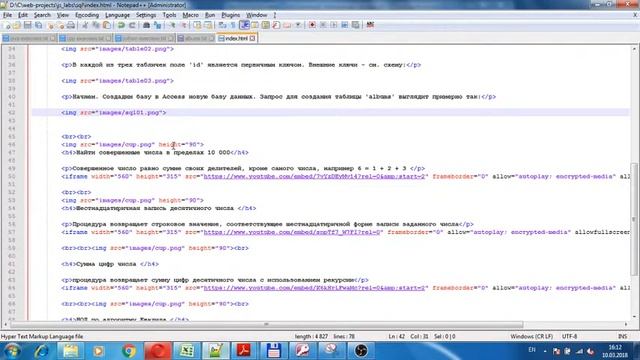
Task: Click the volume icon in system tray
Action: coord(591,351)
